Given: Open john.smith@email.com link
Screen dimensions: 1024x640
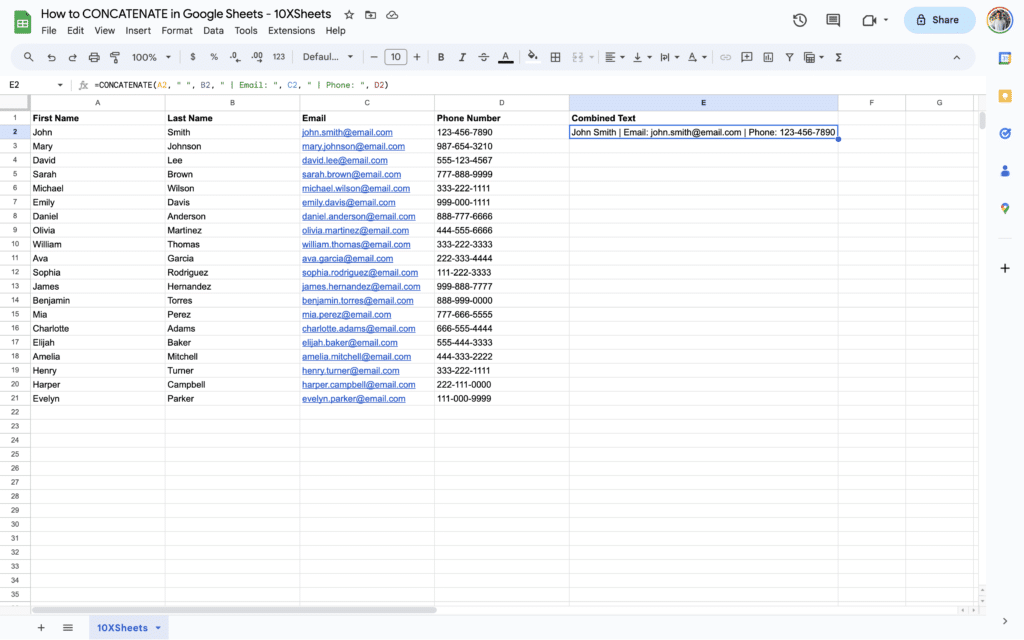Looking at the screenshot, I should [x=347, y=131].
